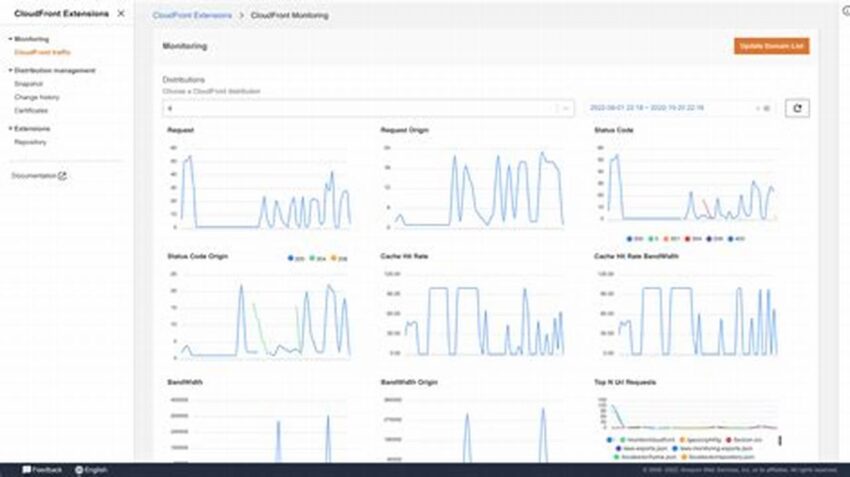Click the Monitoring panel heading
The width and height of the screenshot is (850, 477).
click(185, 46)
